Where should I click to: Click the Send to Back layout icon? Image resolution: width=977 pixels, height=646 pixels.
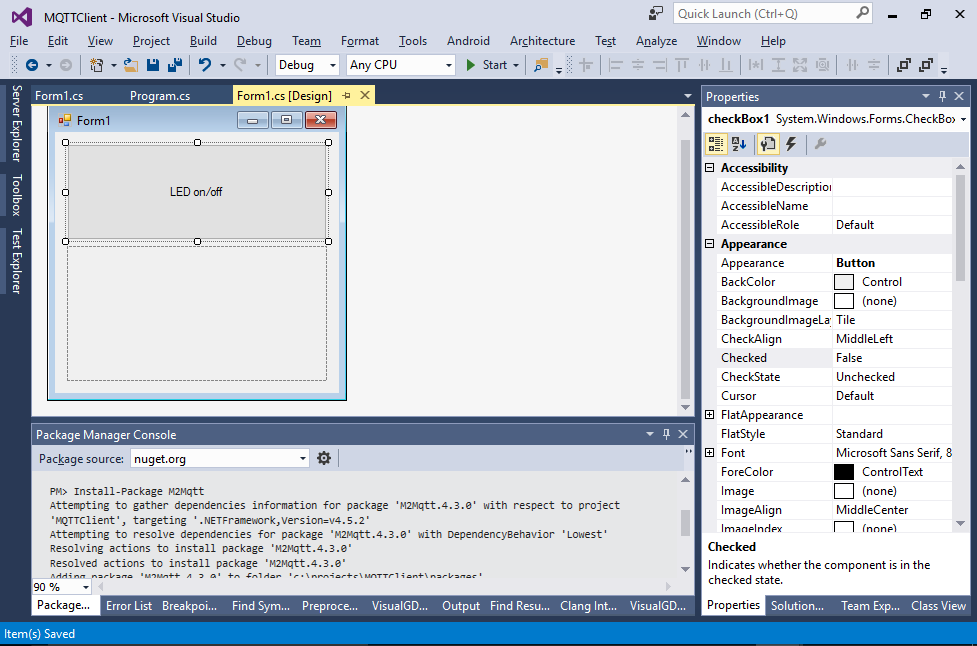click(x=927, y=65)
